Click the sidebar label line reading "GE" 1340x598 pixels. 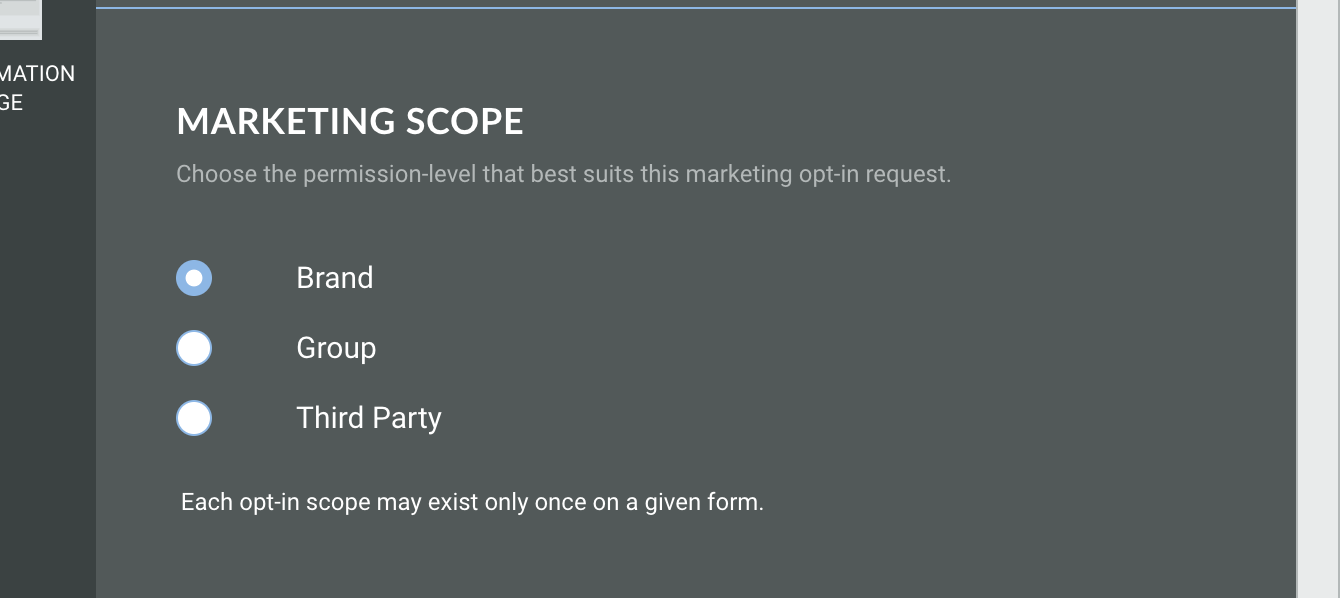click(x=12, y=103)
